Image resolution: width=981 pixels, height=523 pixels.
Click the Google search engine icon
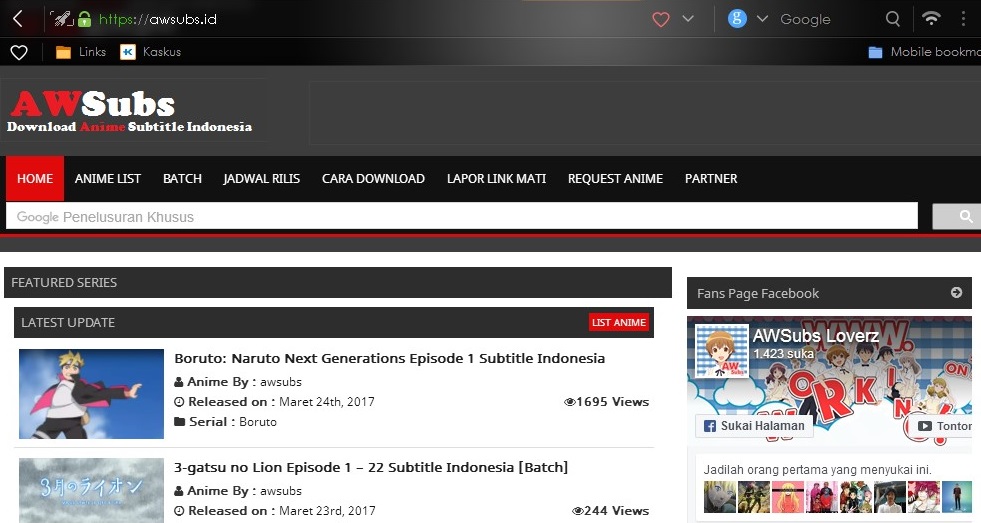coord(737,19)
